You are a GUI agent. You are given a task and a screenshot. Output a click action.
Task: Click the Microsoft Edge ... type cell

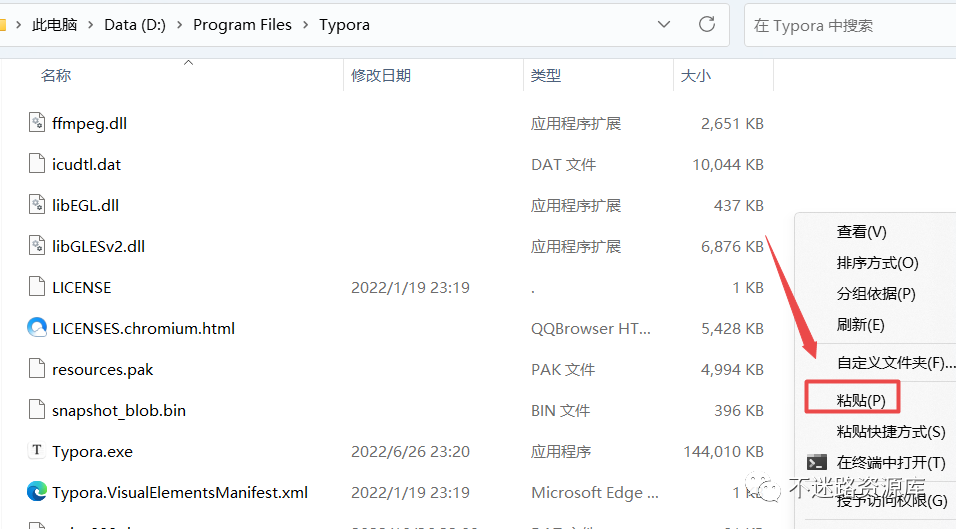click(595, 492)
